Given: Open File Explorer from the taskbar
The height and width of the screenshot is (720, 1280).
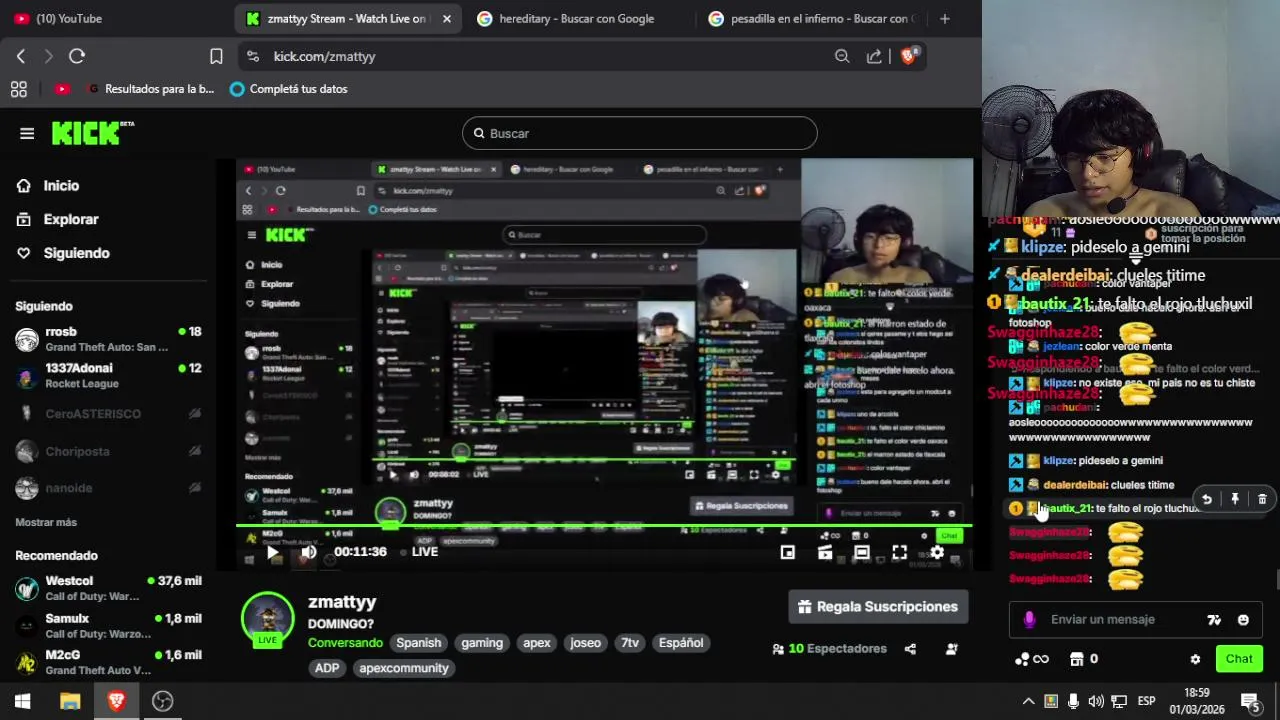Looking at the screenshot, I should click(x=70, y=701).
